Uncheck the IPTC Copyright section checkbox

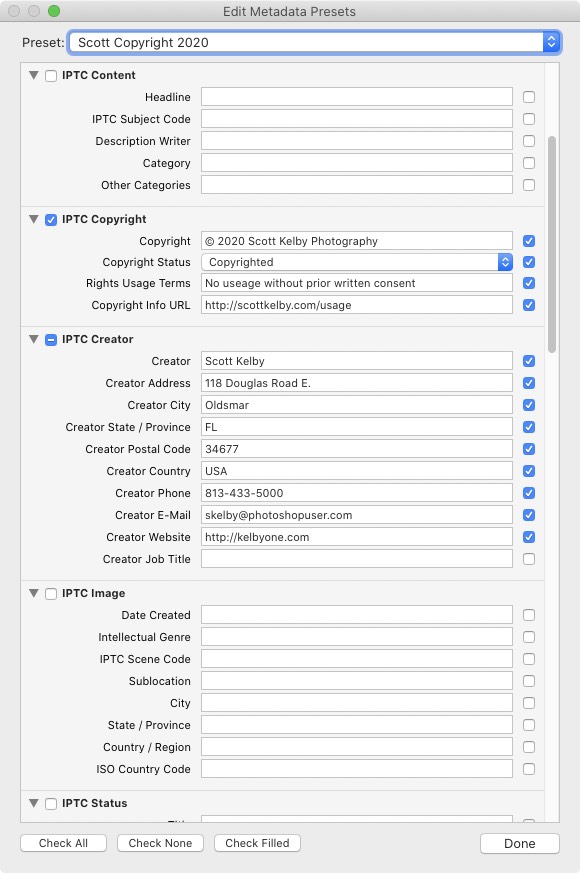click(51, 220)
